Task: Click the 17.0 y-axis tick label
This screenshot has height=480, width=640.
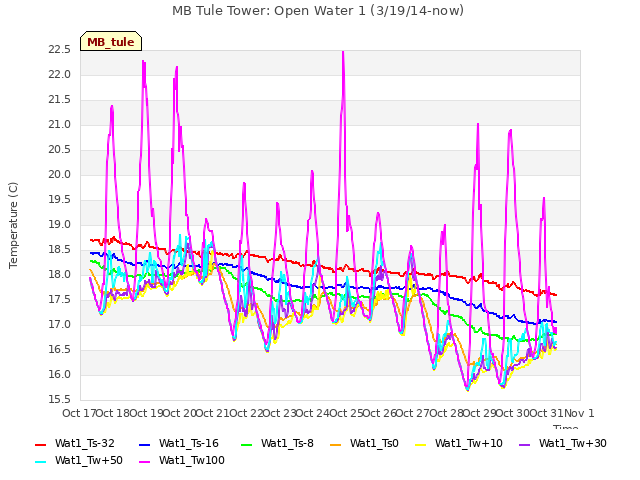Action: pos(60,325)
